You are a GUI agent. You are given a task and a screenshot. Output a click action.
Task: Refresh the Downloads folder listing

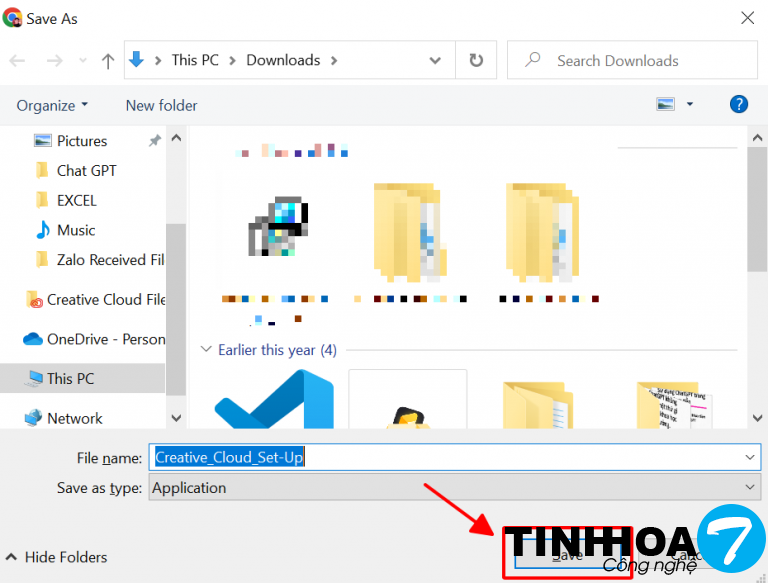[x=476, y=60]
